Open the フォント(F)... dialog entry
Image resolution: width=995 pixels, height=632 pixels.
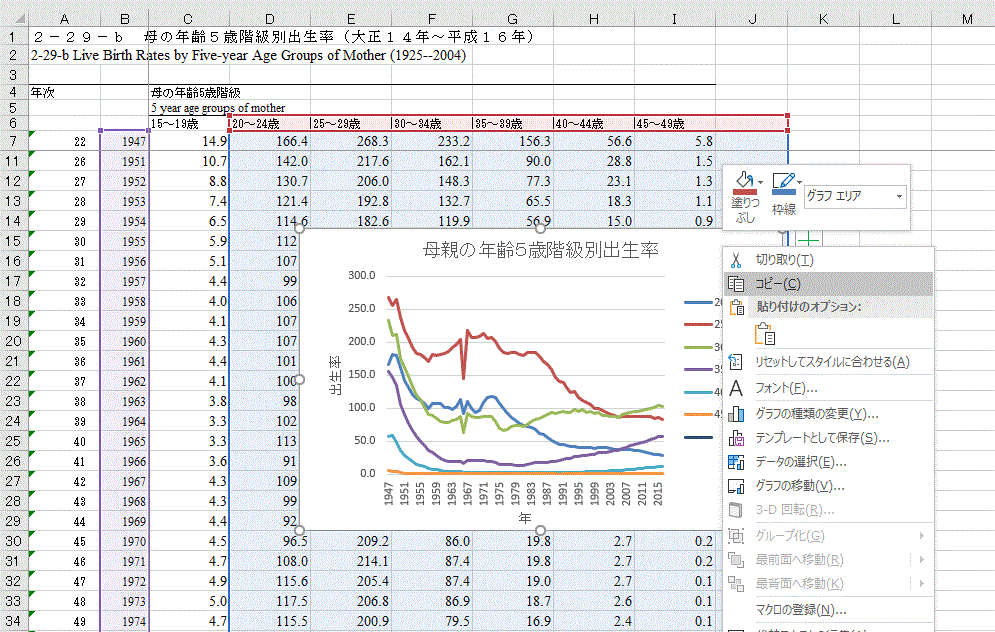(829, 388)
